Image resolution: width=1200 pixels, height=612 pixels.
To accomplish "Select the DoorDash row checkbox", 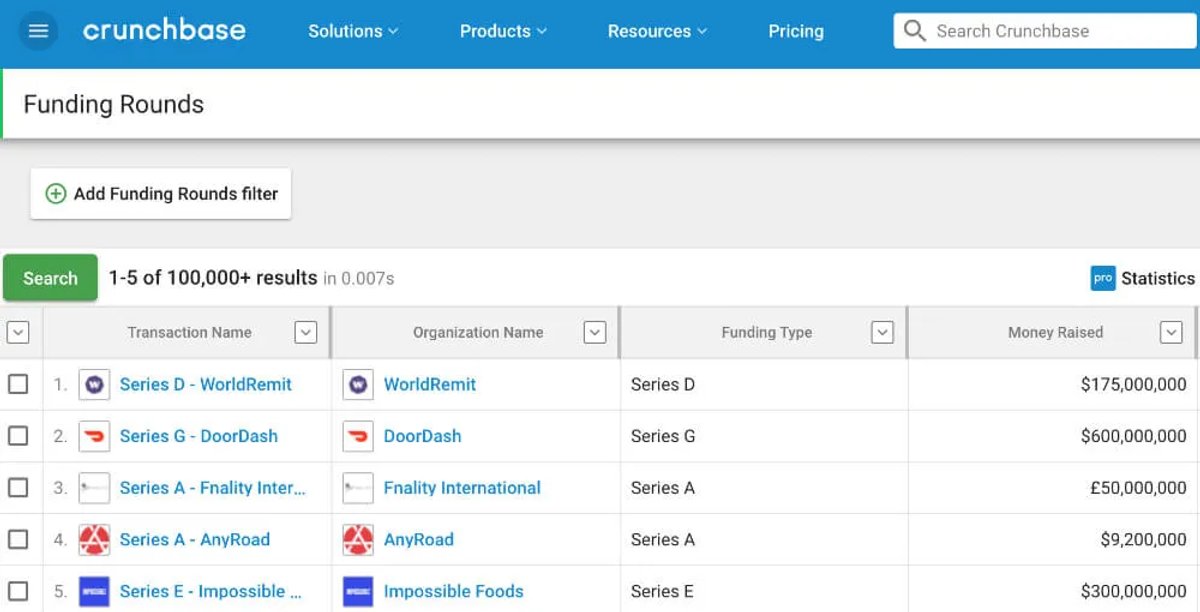I will pyautogui.click(x=18, y=436).
